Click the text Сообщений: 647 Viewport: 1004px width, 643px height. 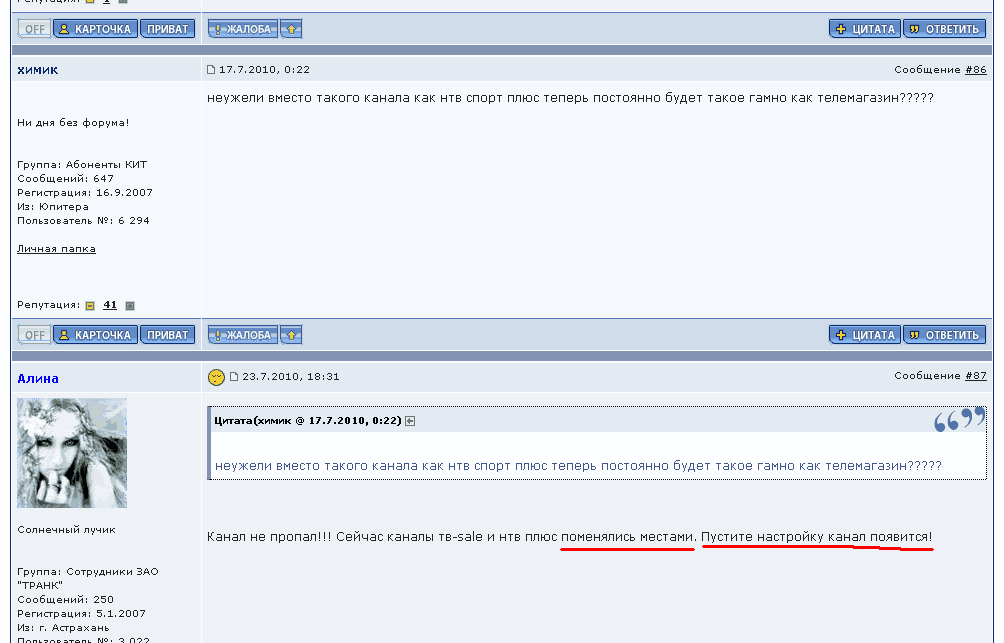(65, 179)
